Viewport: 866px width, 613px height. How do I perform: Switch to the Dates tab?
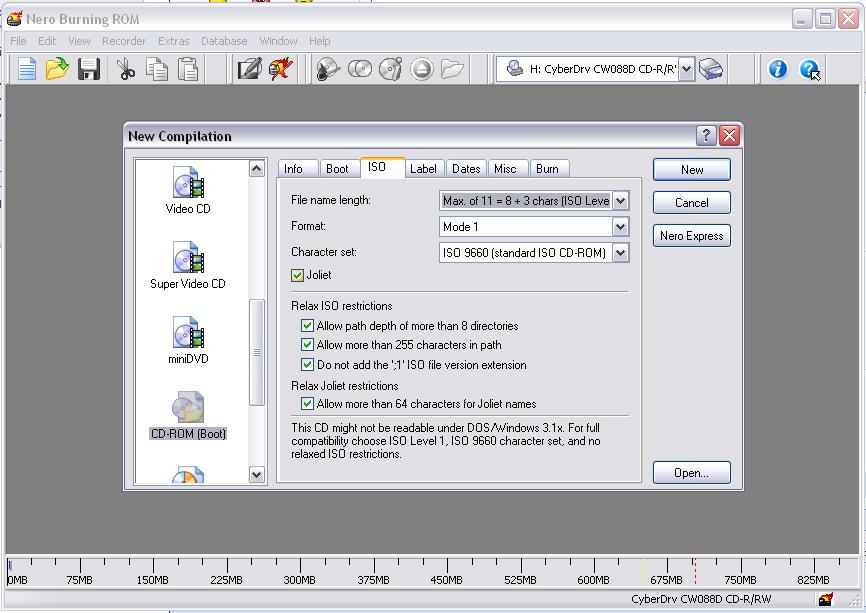[x=466, y=169]
